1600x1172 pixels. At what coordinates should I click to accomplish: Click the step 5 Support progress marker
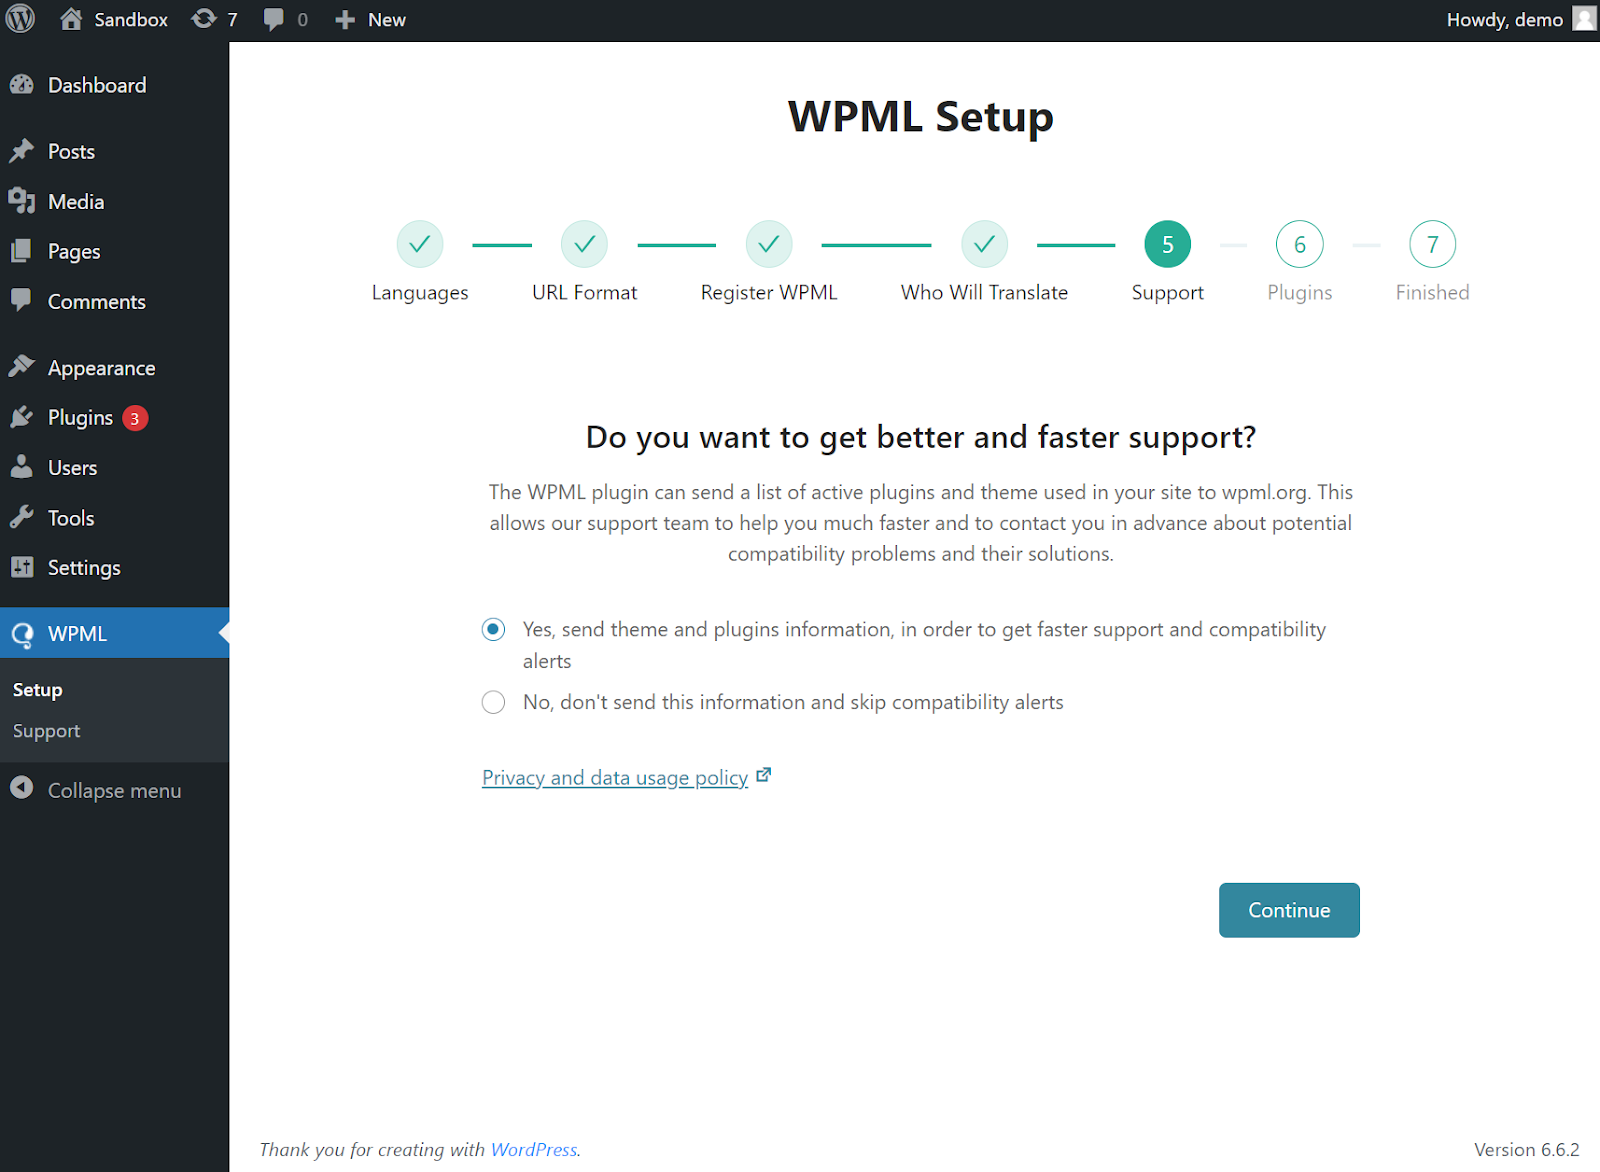pyautogui.click(x=1168, y=244)
